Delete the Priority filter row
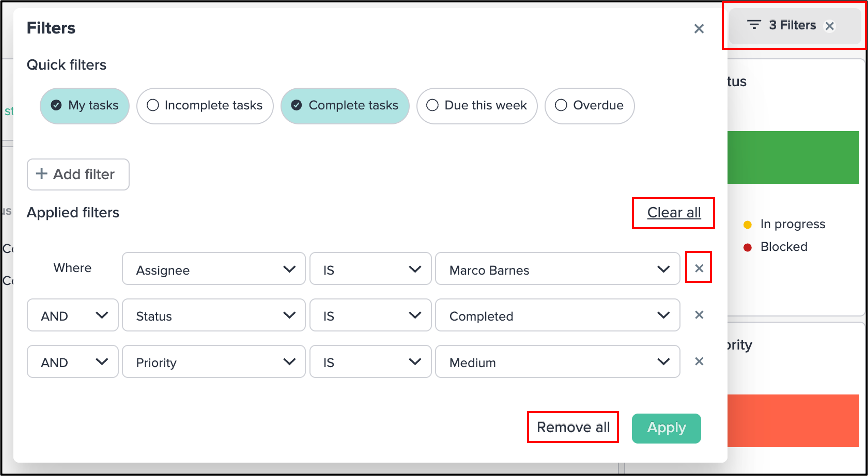Viewport: 868px width, 476px height. (x=699, y=361)
